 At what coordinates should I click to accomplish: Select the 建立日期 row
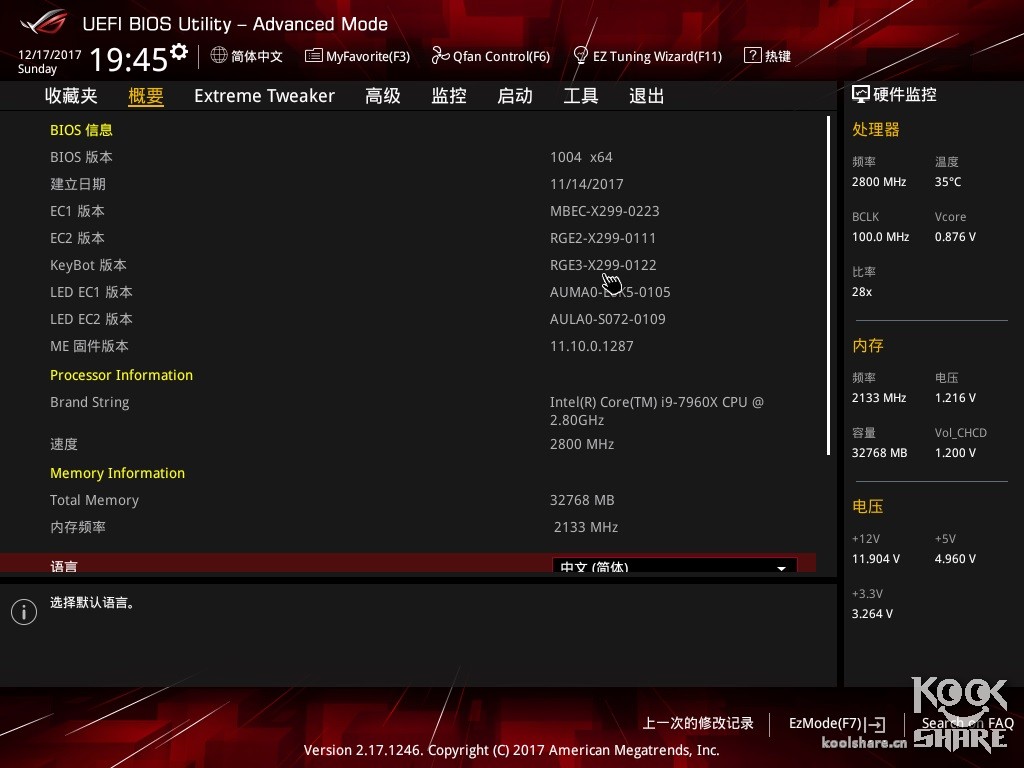(x=408, y=184)
